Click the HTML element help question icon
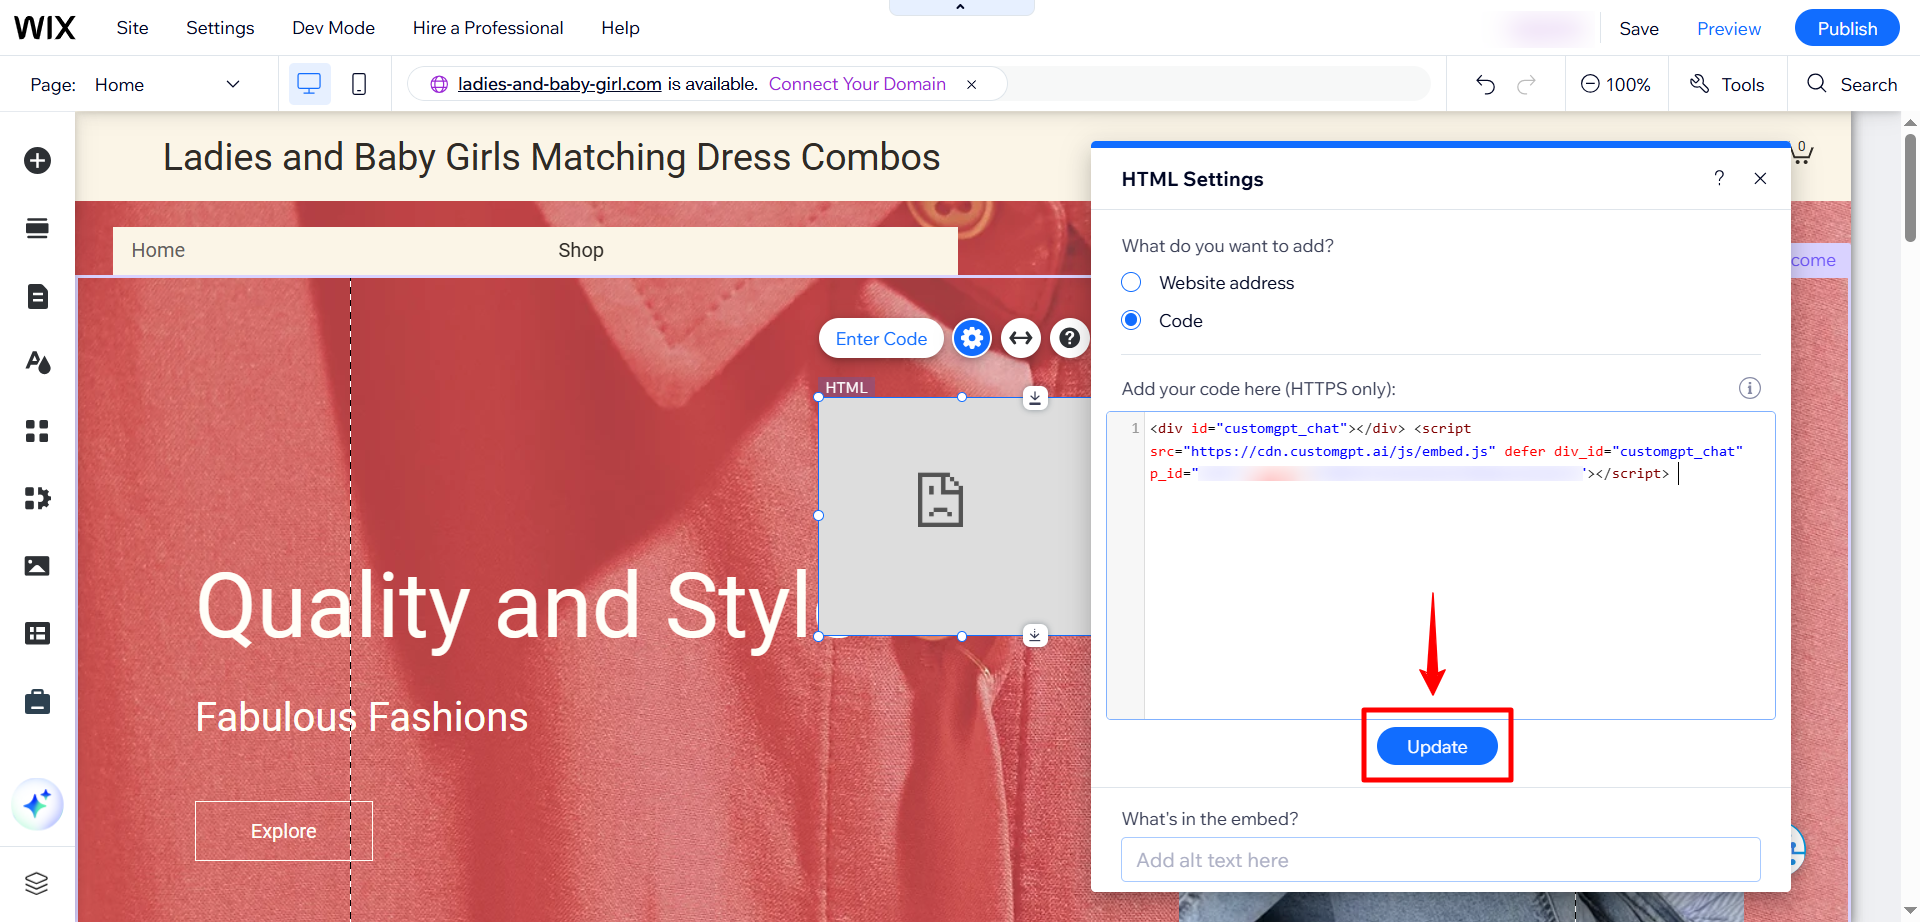This screenshot has height=922, width=1920. 1069,338
